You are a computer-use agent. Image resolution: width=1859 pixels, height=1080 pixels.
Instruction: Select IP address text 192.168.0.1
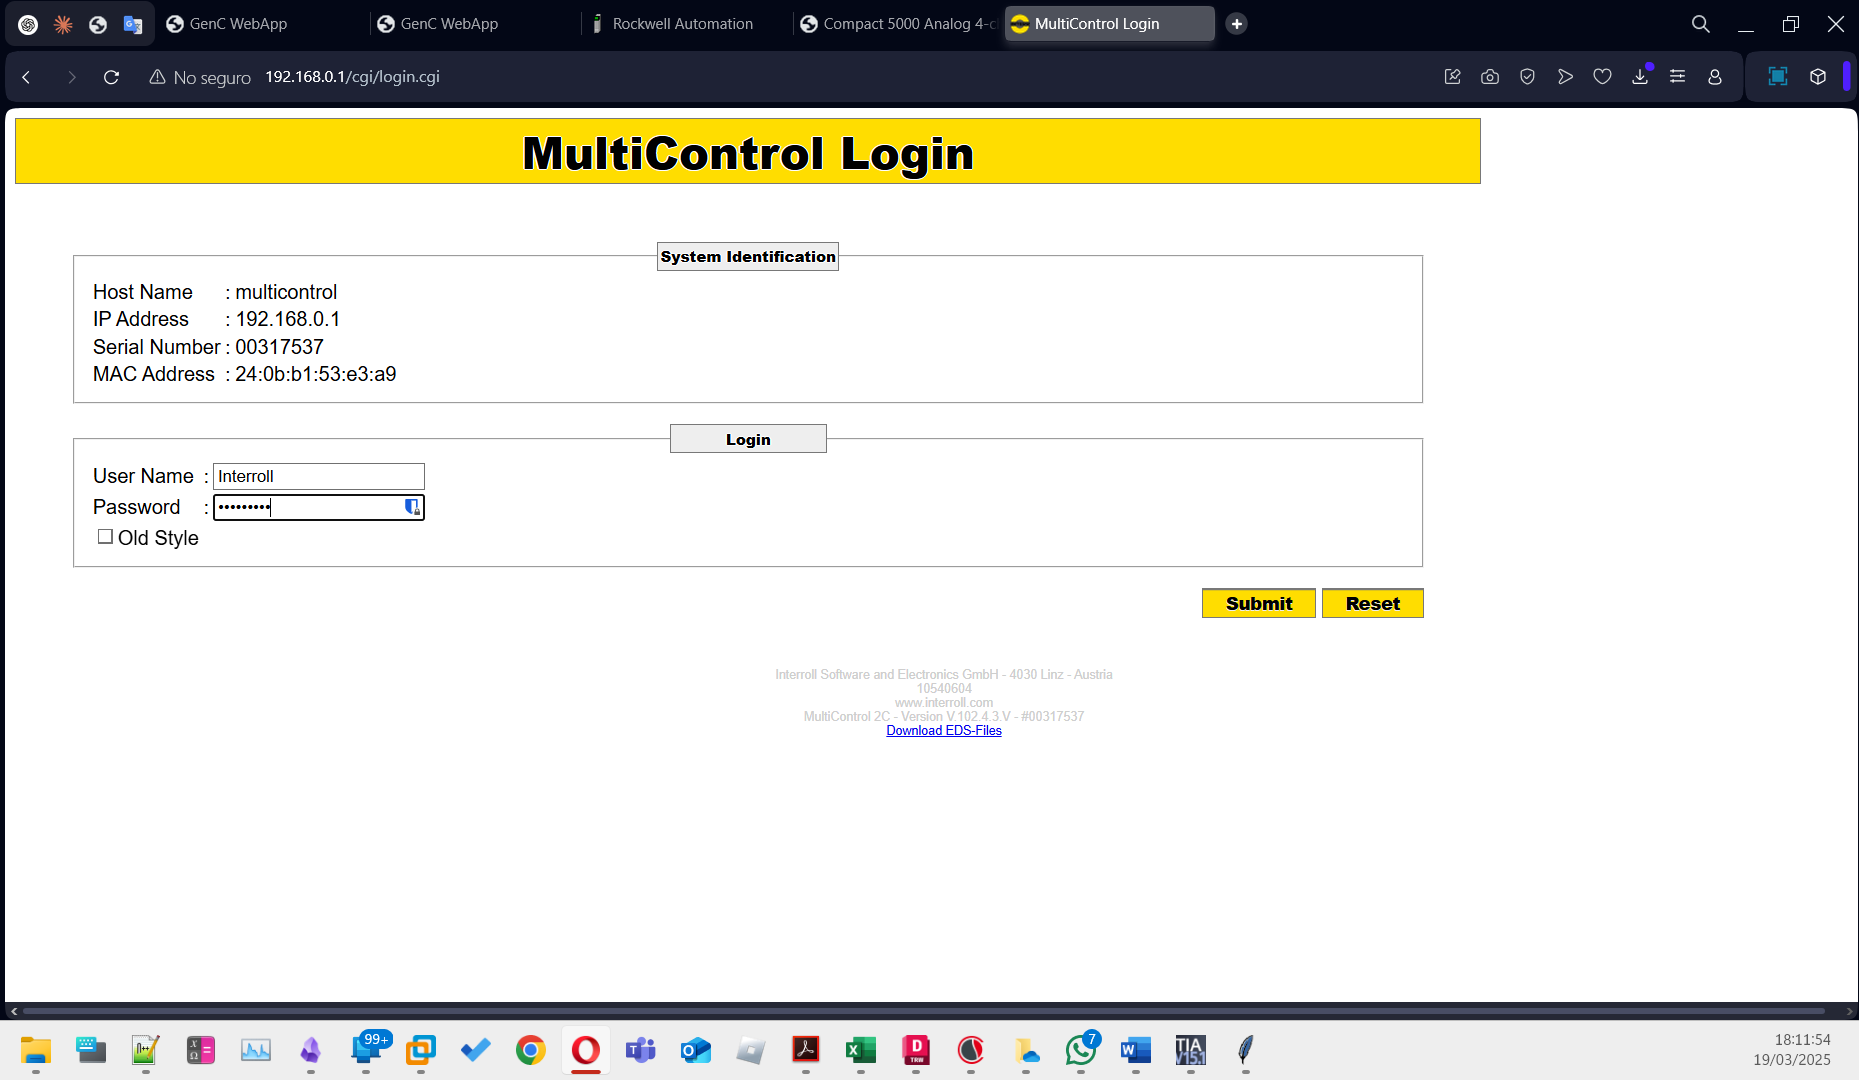pyautogui.click(x=287, y=319)
